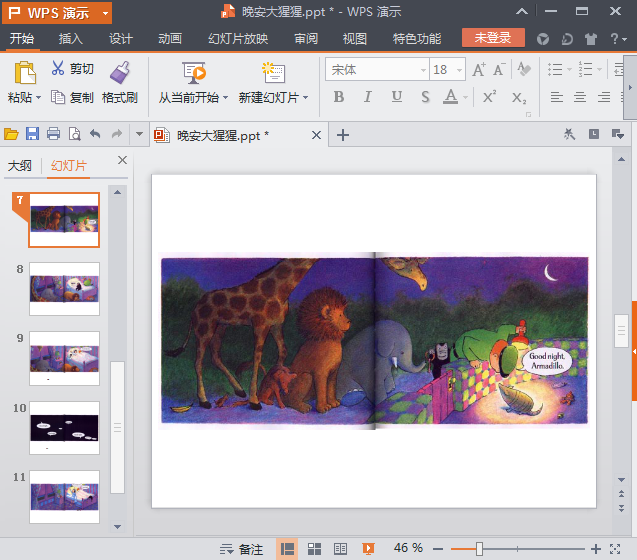Open the skin shirt icon
637x560 pixels.
[591, 39]
